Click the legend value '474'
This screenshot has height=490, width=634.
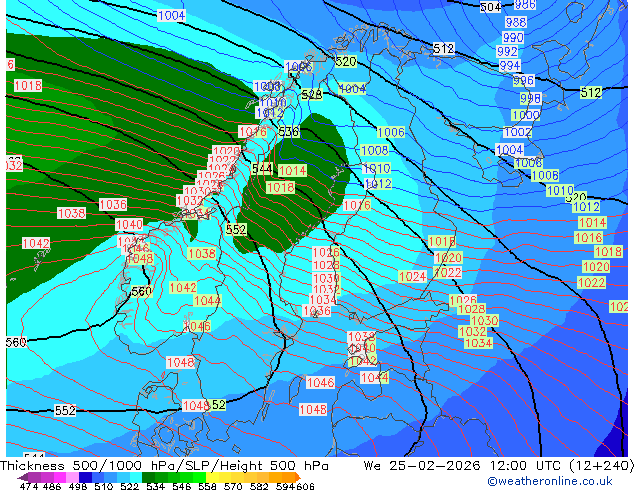coord(29,486)
